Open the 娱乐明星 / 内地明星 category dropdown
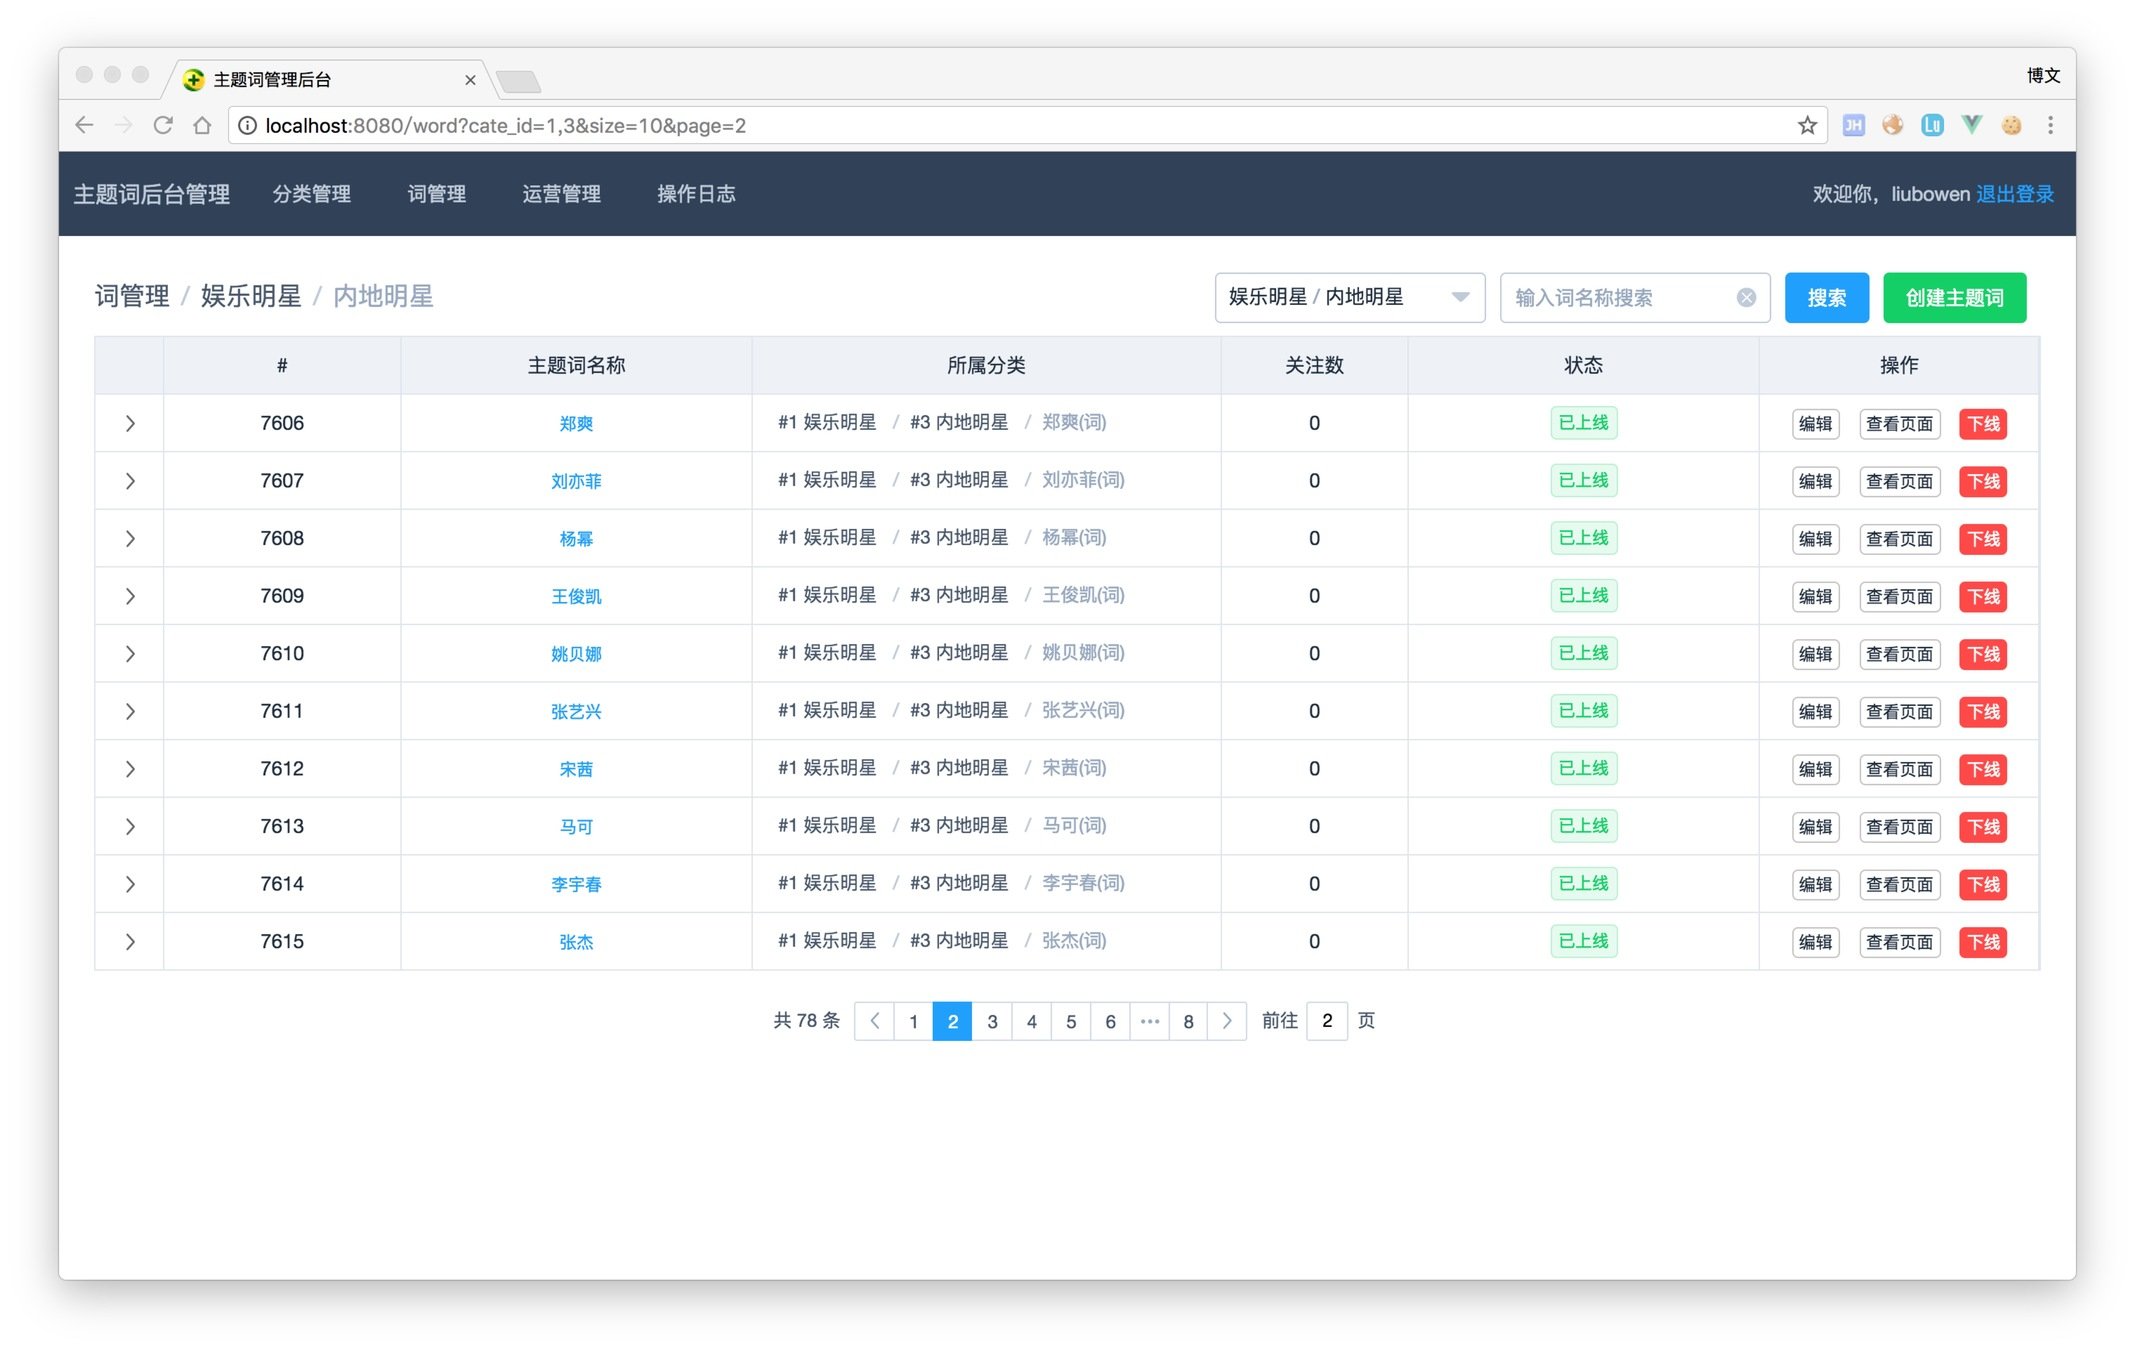2135x1350 pixels. 1348,298
